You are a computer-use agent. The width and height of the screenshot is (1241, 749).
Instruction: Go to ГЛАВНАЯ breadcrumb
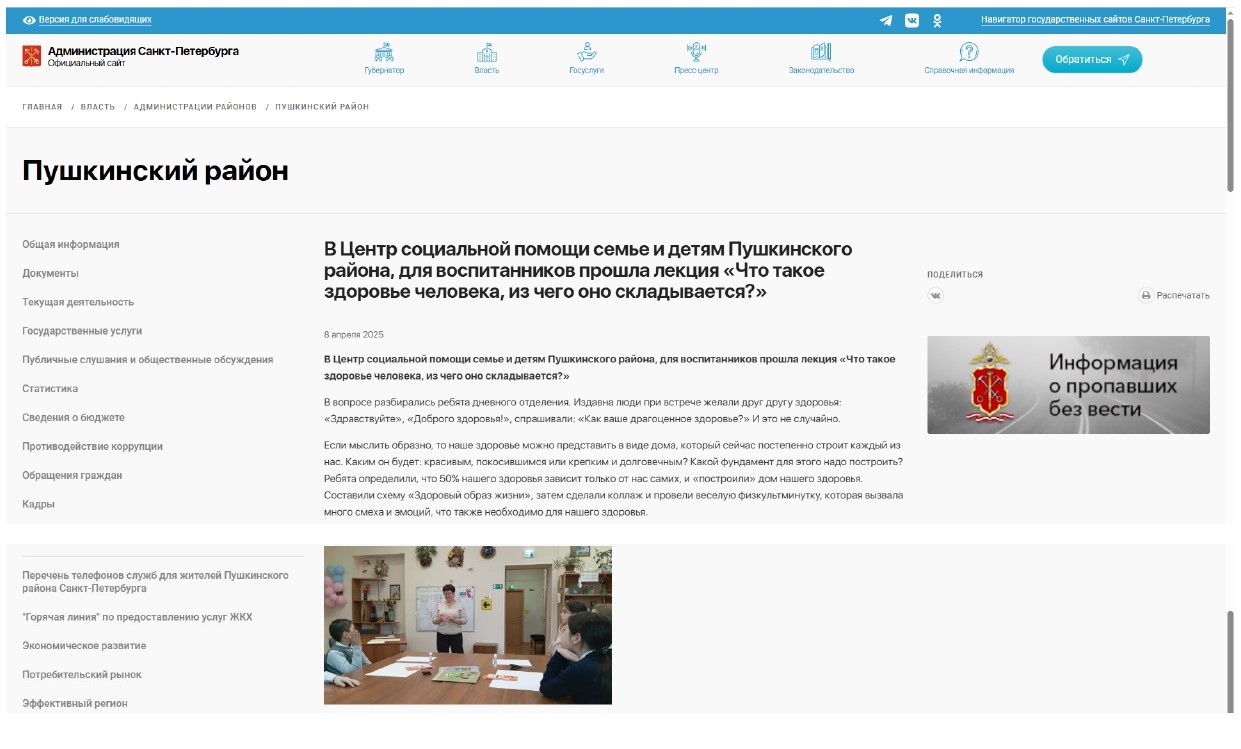tap(42, 107)
